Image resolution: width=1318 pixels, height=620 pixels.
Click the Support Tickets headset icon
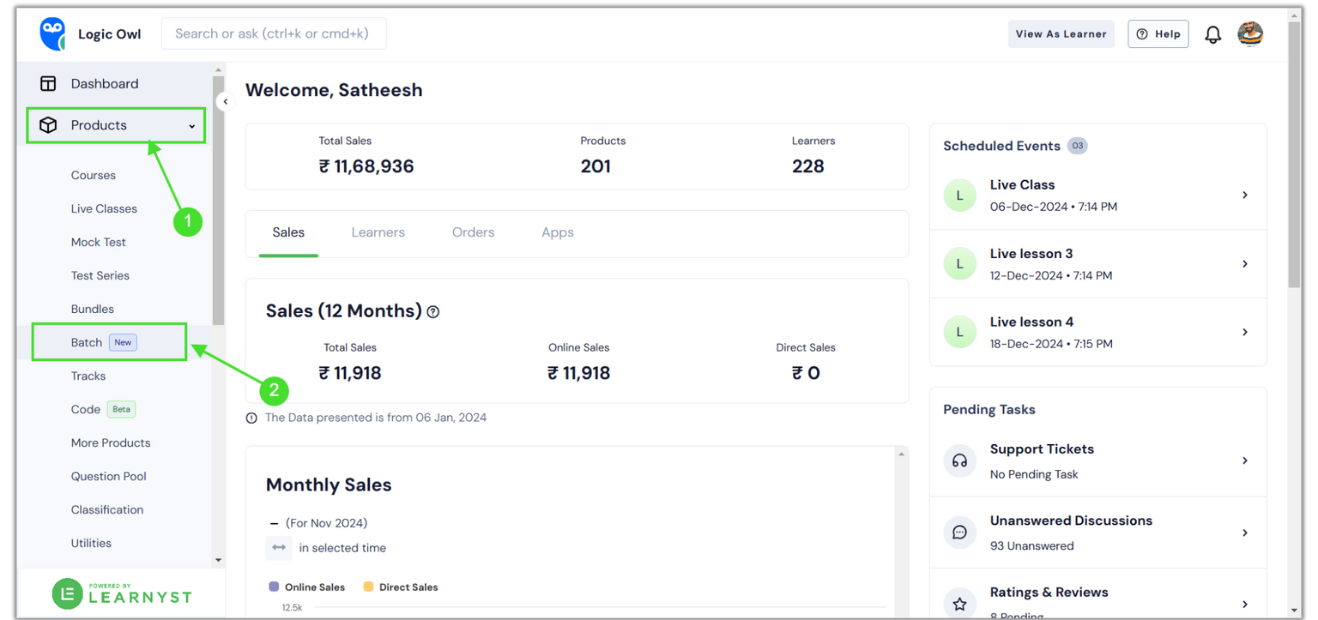960,461
